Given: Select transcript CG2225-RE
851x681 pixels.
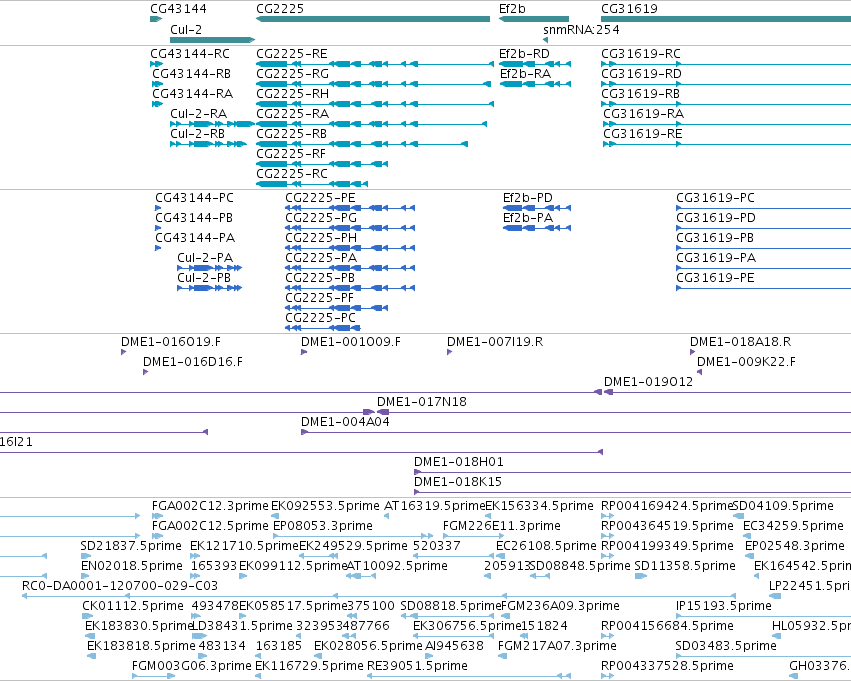Looking at the screenshot, I should [374, 64].
